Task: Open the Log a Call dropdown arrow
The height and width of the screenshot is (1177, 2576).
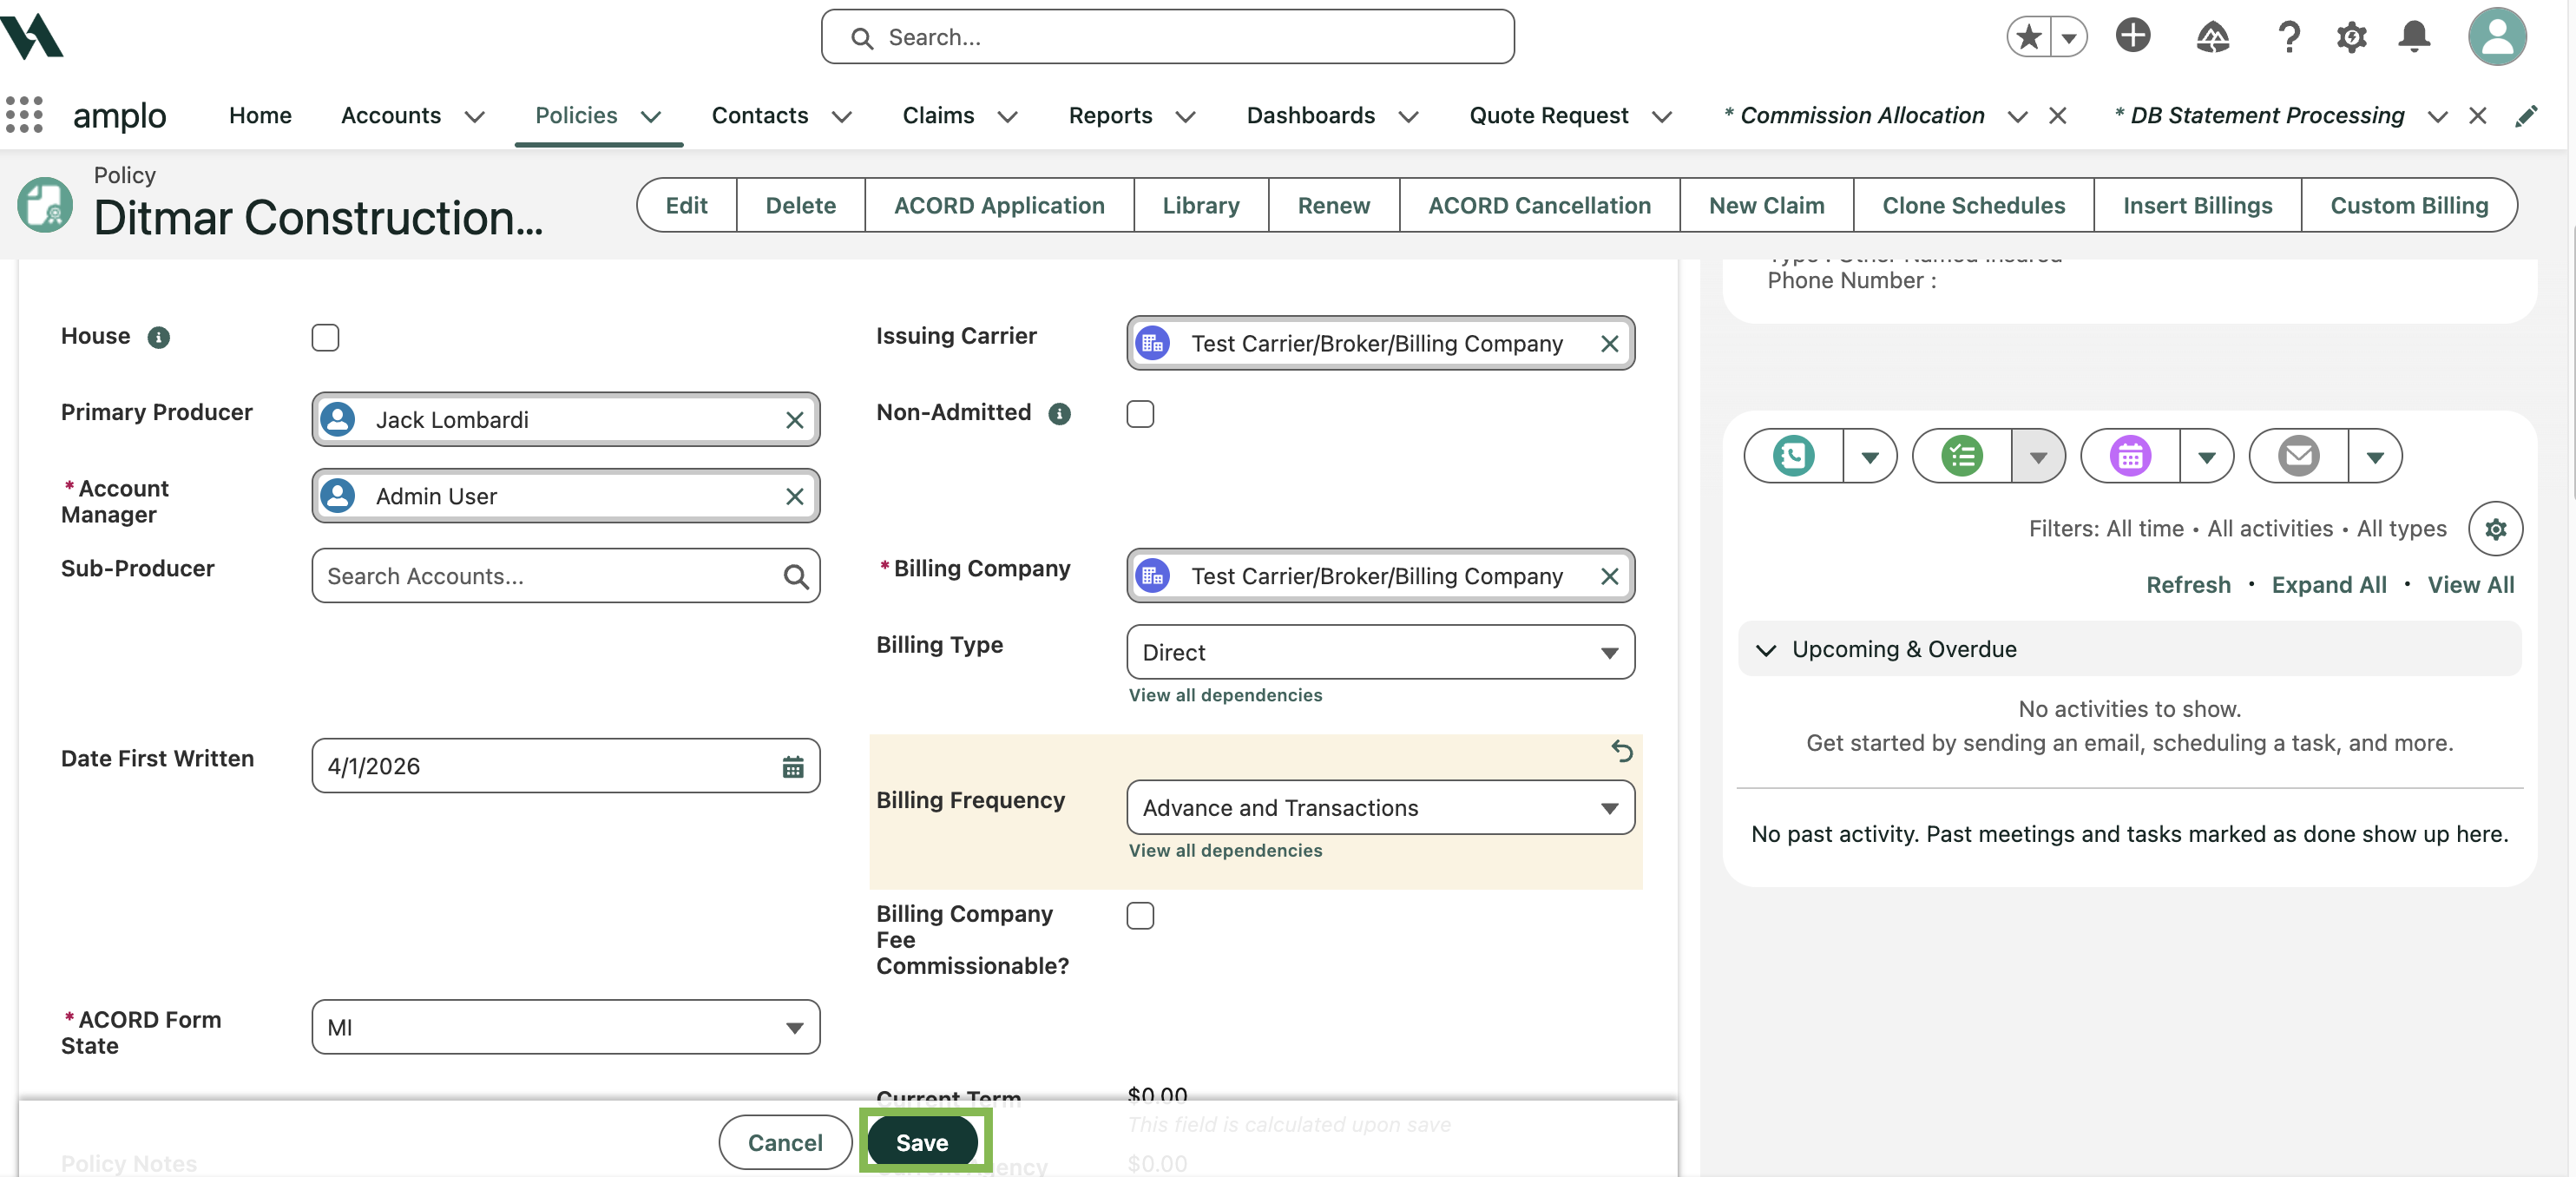Action: [x=1870, y=456]
